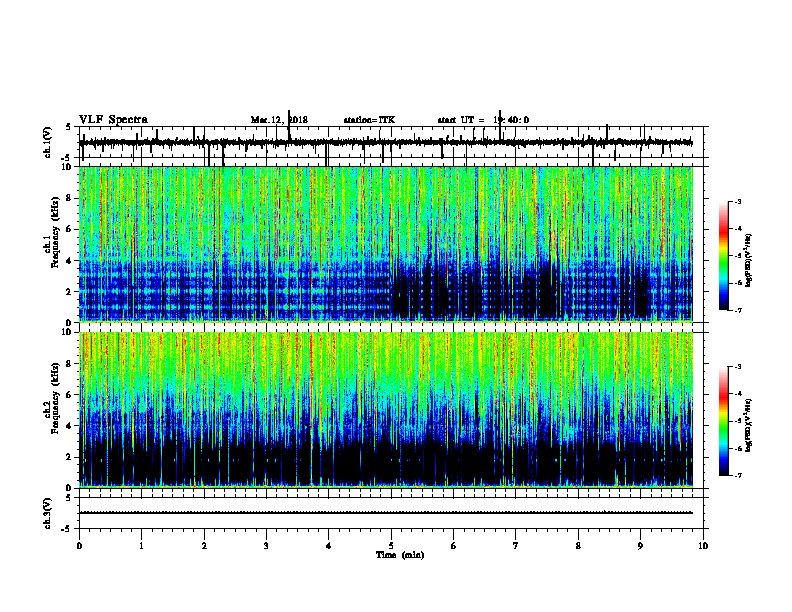
Task: Click the "VLF Spectra" plot title
Action: 113,120
